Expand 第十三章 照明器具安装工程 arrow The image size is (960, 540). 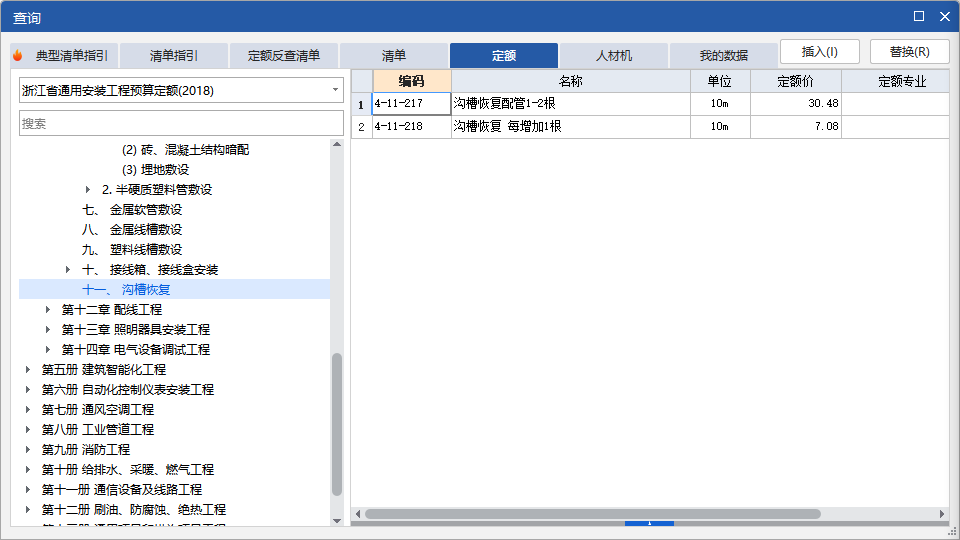47,330
